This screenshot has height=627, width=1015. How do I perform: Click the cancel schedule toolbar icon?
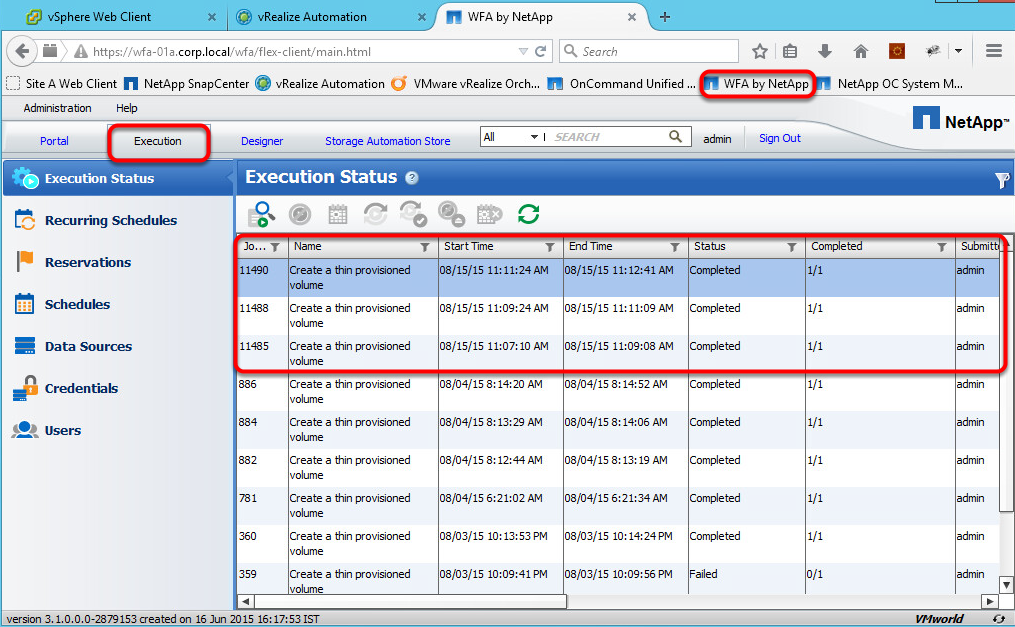tap(489, 214)
